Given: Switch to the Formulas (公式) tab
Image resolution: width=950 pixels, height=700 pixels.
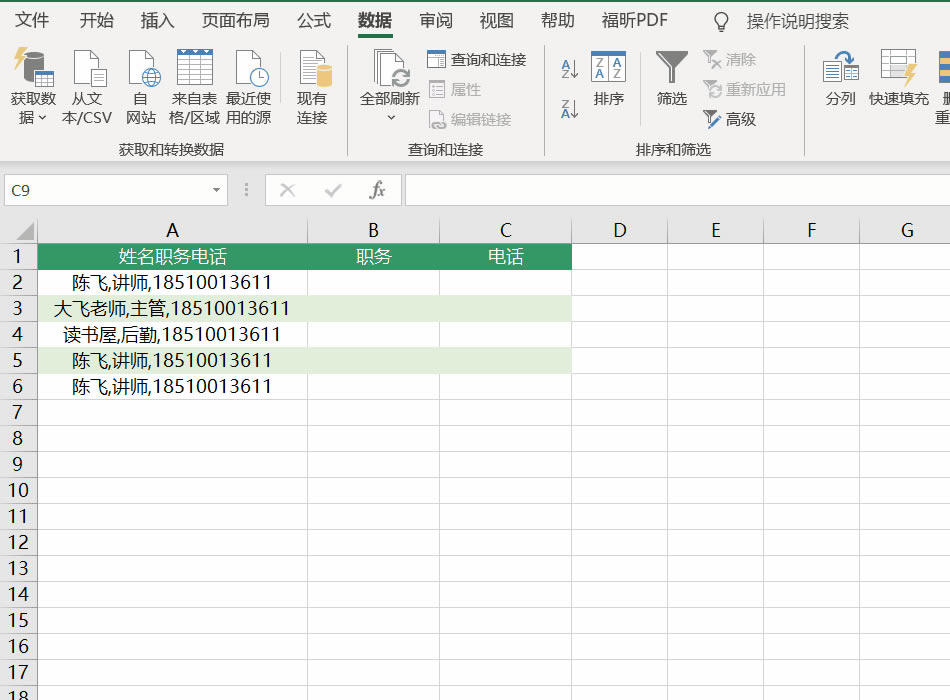Looking at the screenshot, I should point(314,21).
